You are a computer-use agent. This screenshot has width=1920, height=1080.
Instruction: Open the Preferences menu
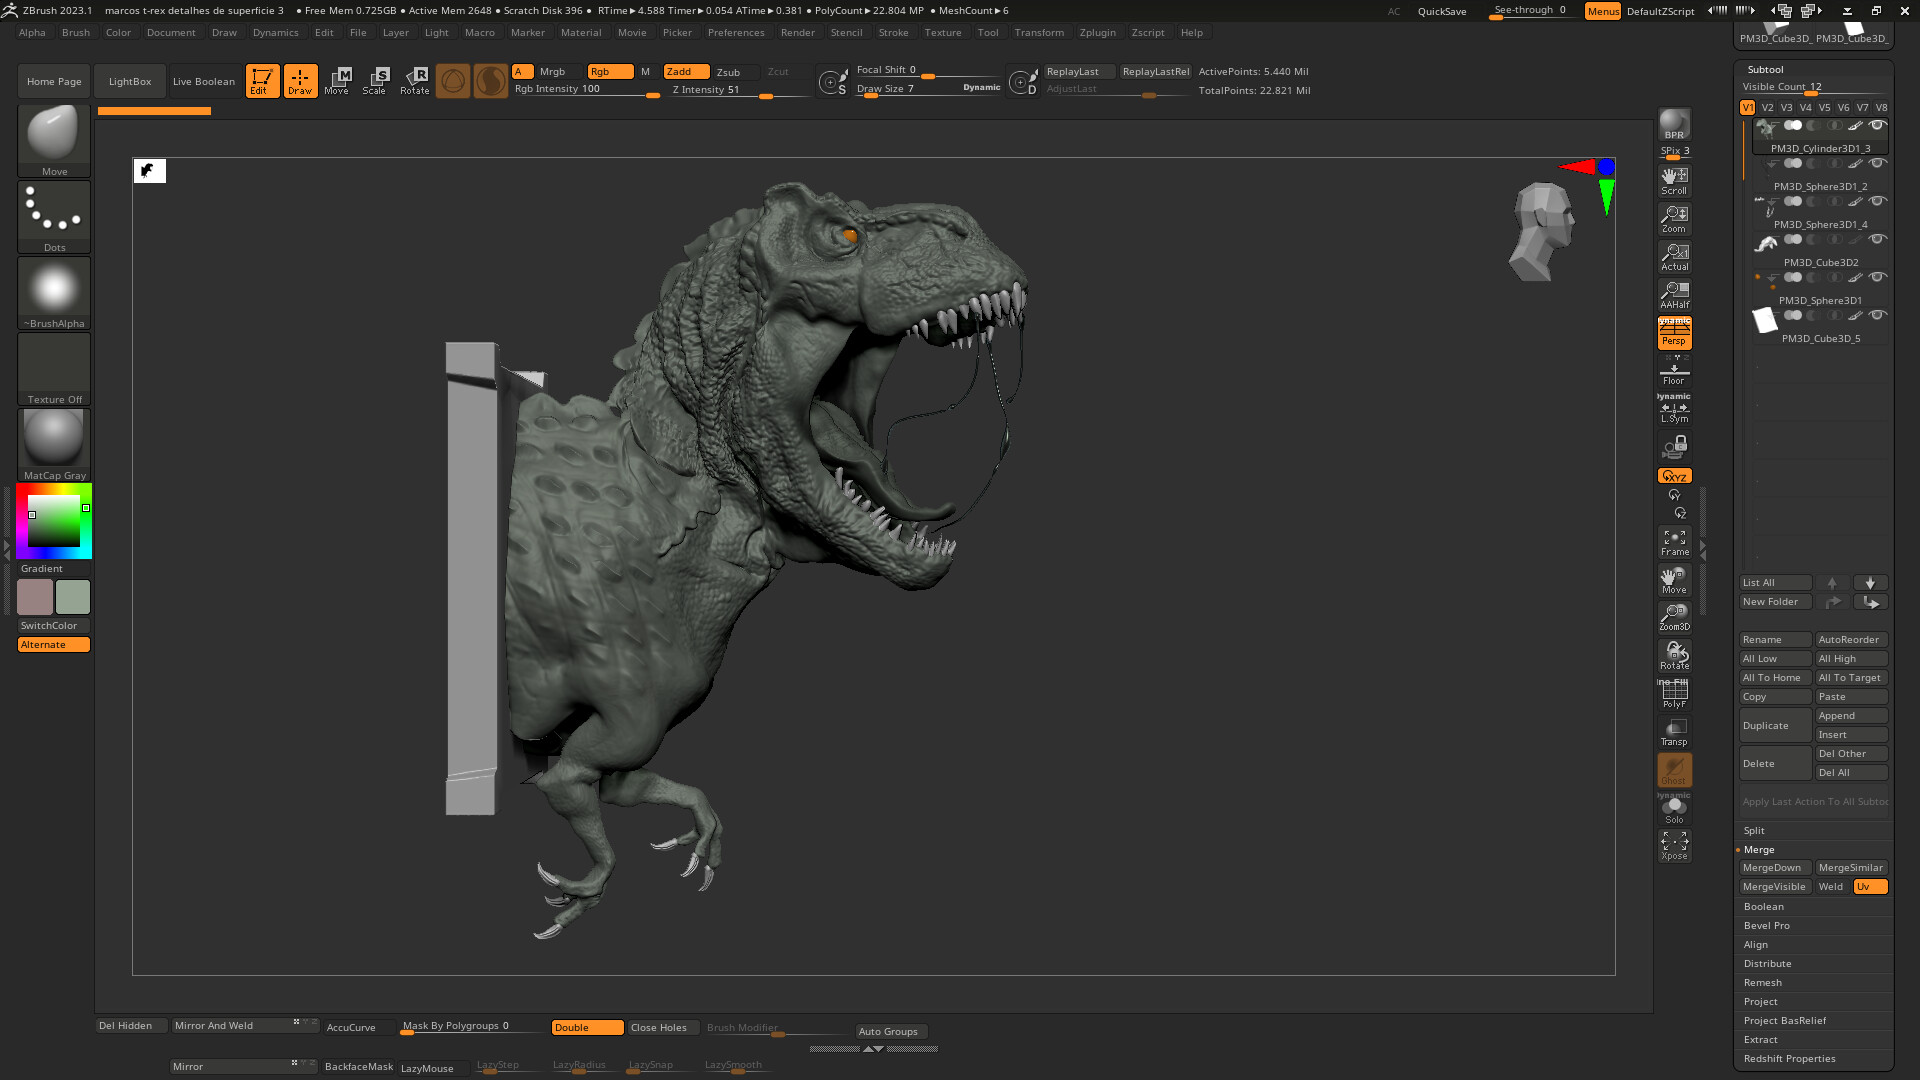pos(736,32)
